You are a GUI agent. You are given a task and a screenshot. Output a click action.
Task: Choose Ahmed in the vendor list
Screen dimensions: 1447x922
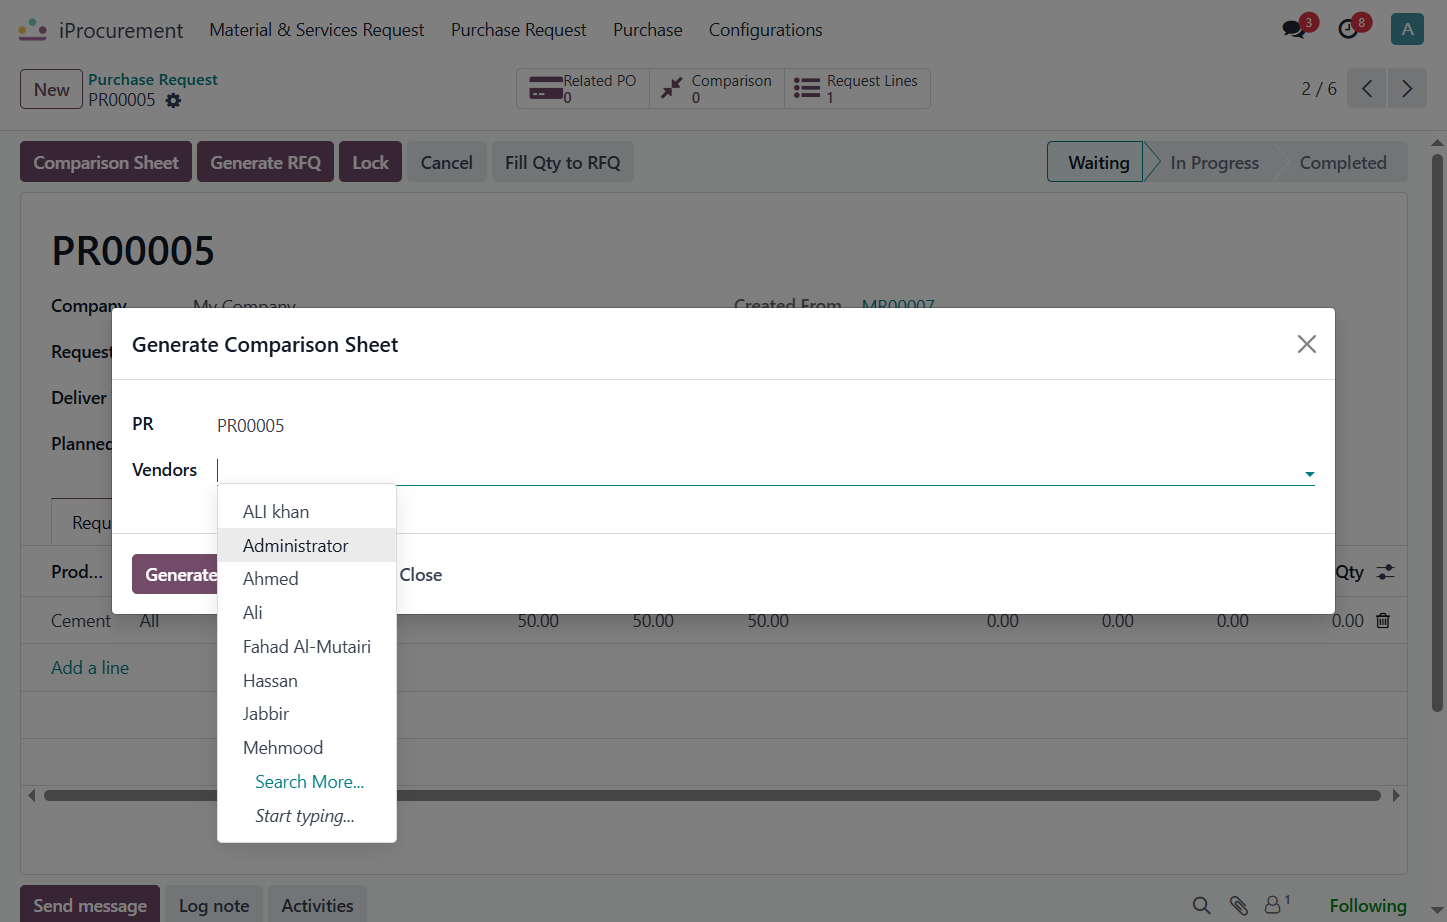pos(307,579)
